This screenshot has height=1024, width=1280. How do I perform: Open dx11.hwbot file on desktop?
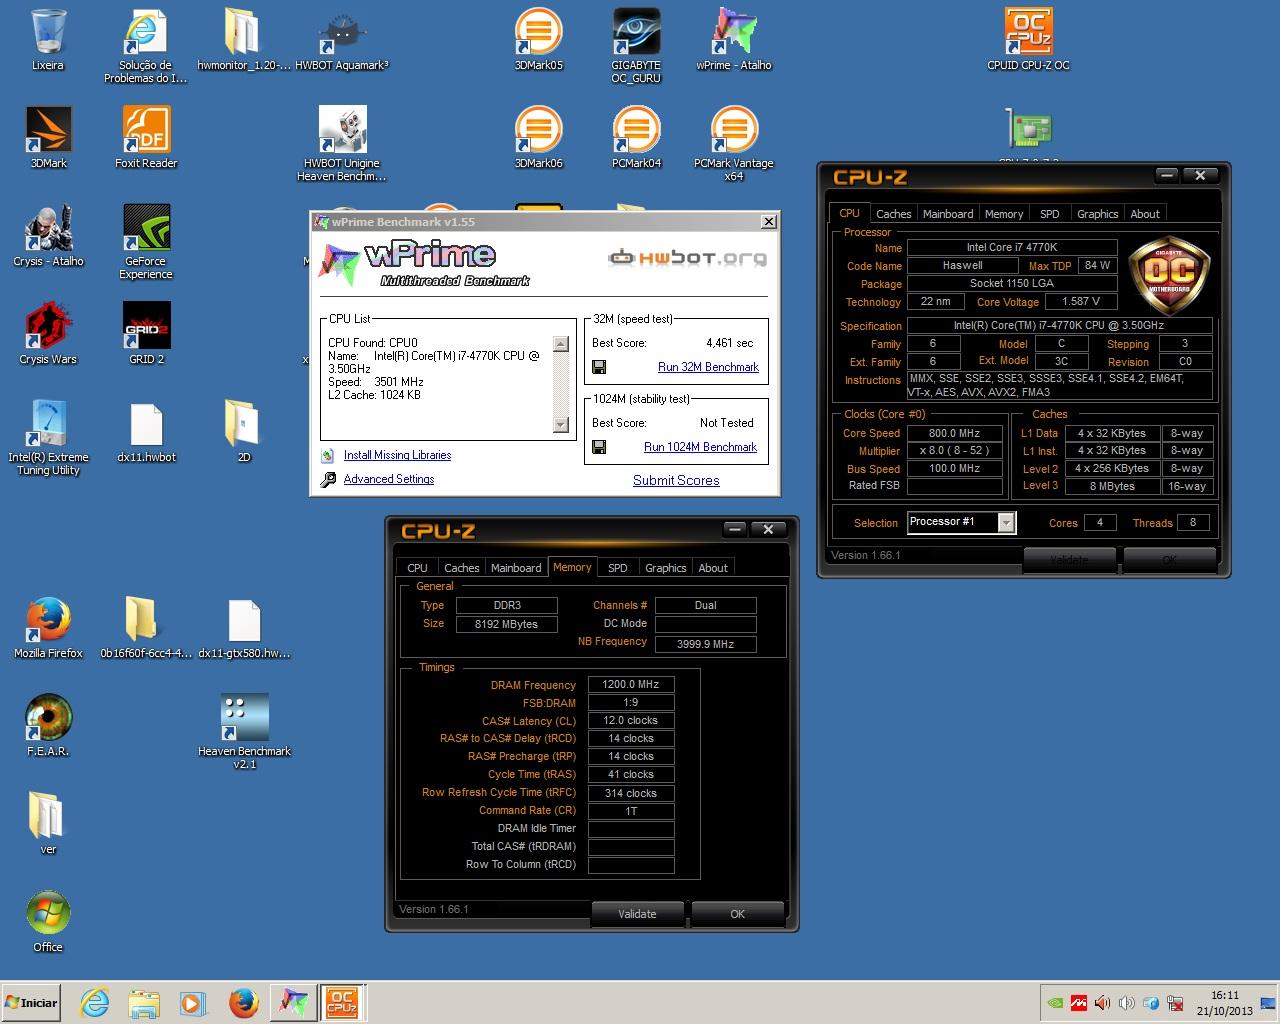click(x=146, y=432)
